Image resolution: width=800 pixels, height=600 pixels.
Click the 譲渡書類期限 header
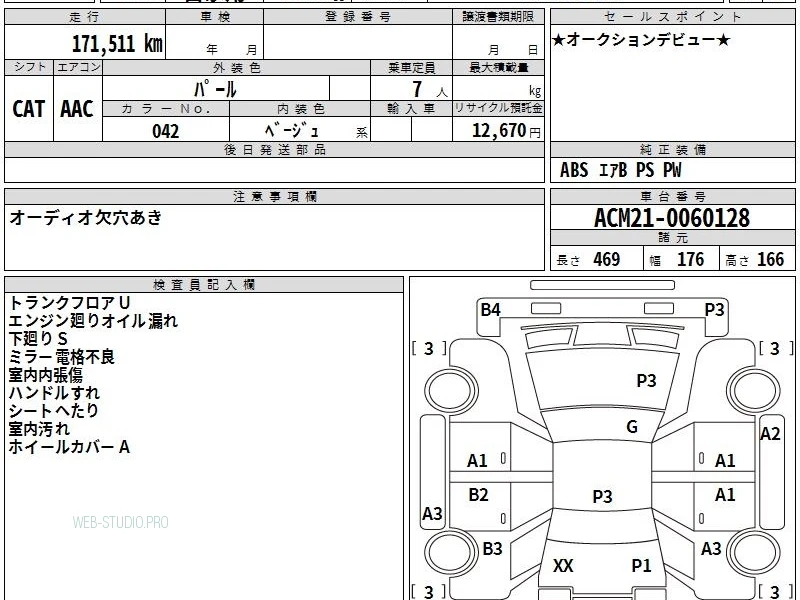pos(498,17)
